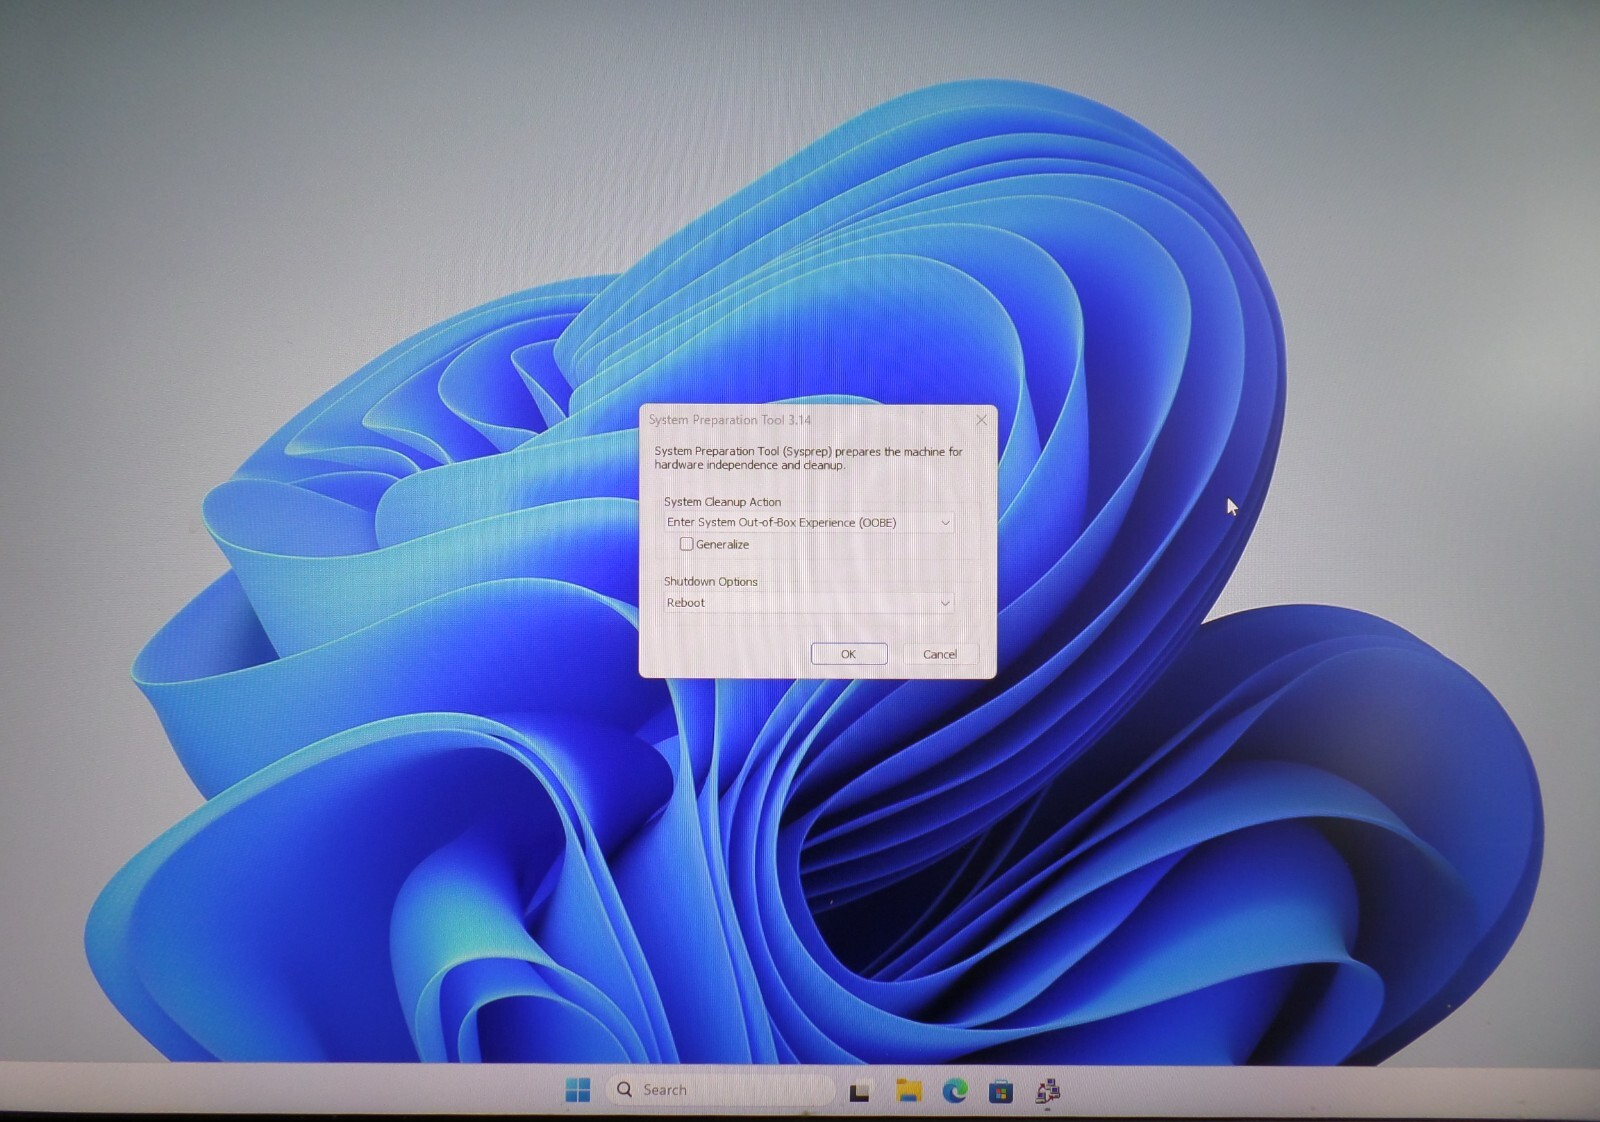
Task: Open the Shutdown Options dropdown showing Reboot
Action: pos(808,603)
